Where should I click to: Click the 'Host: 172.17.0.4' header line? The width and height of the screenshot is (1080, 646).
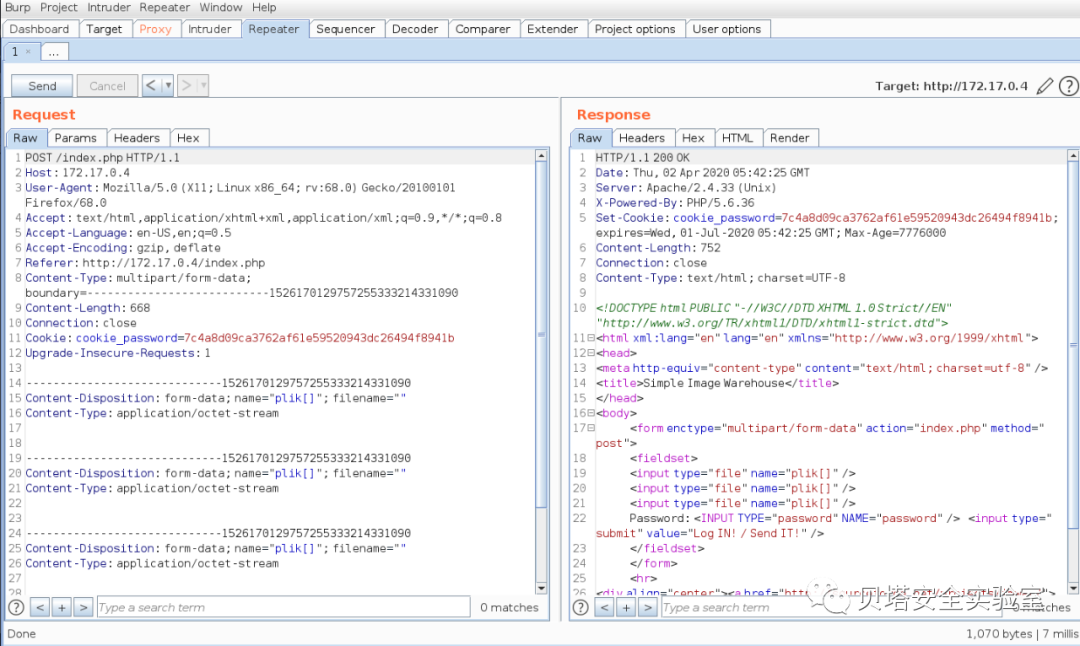(x=77, y=173)
